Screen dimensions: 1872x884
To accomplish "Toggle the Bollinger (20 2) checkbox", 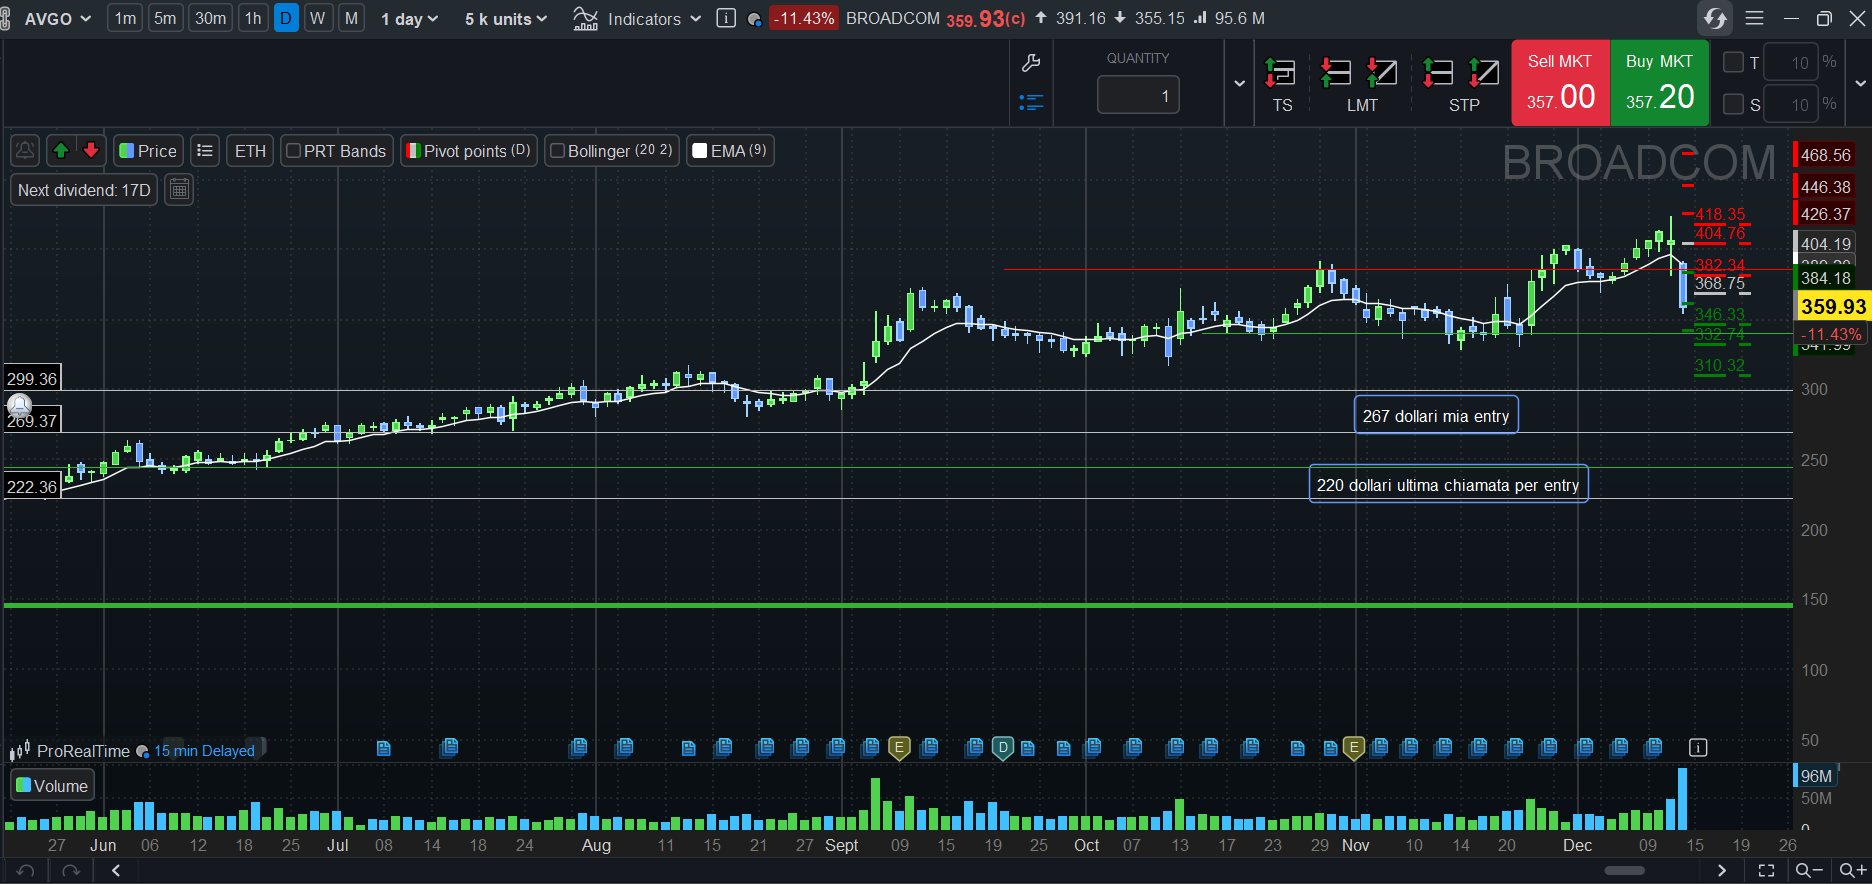I will [558, 151].
